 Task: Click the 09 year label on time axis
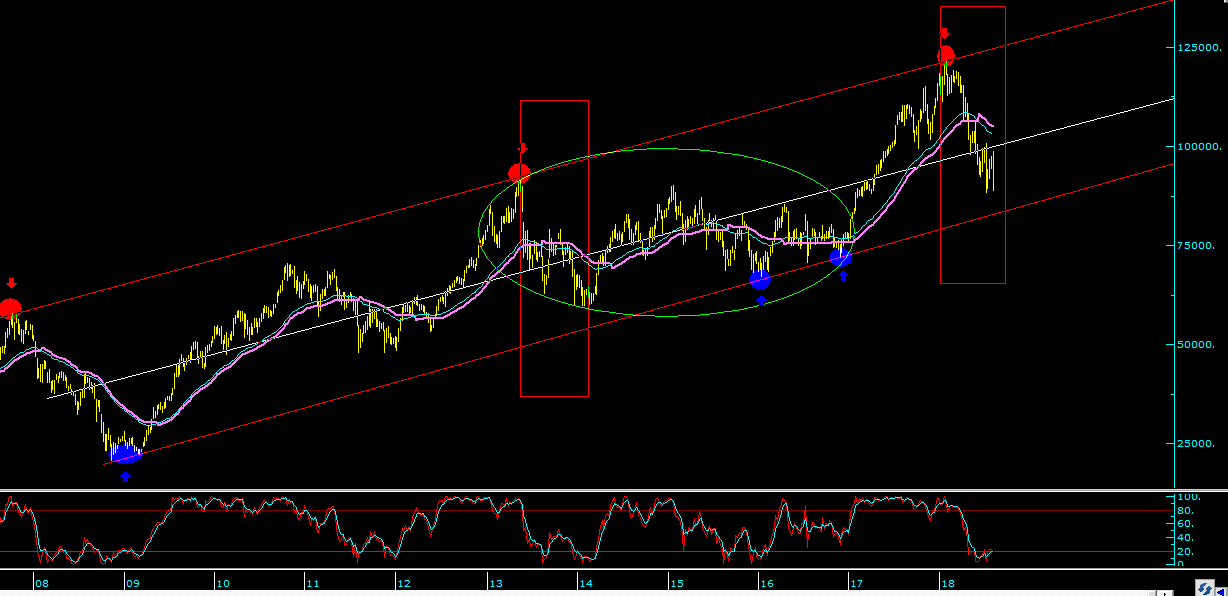coord(132,583)
